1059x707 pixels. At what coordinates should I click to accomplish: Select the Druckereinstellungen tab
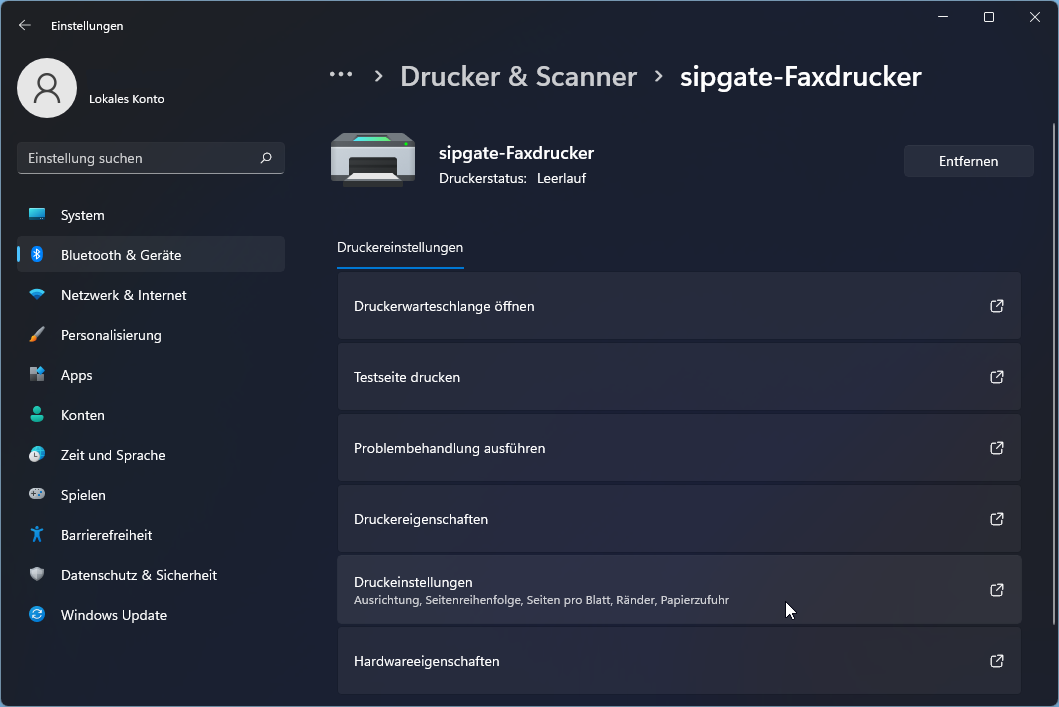pos(400,248)
